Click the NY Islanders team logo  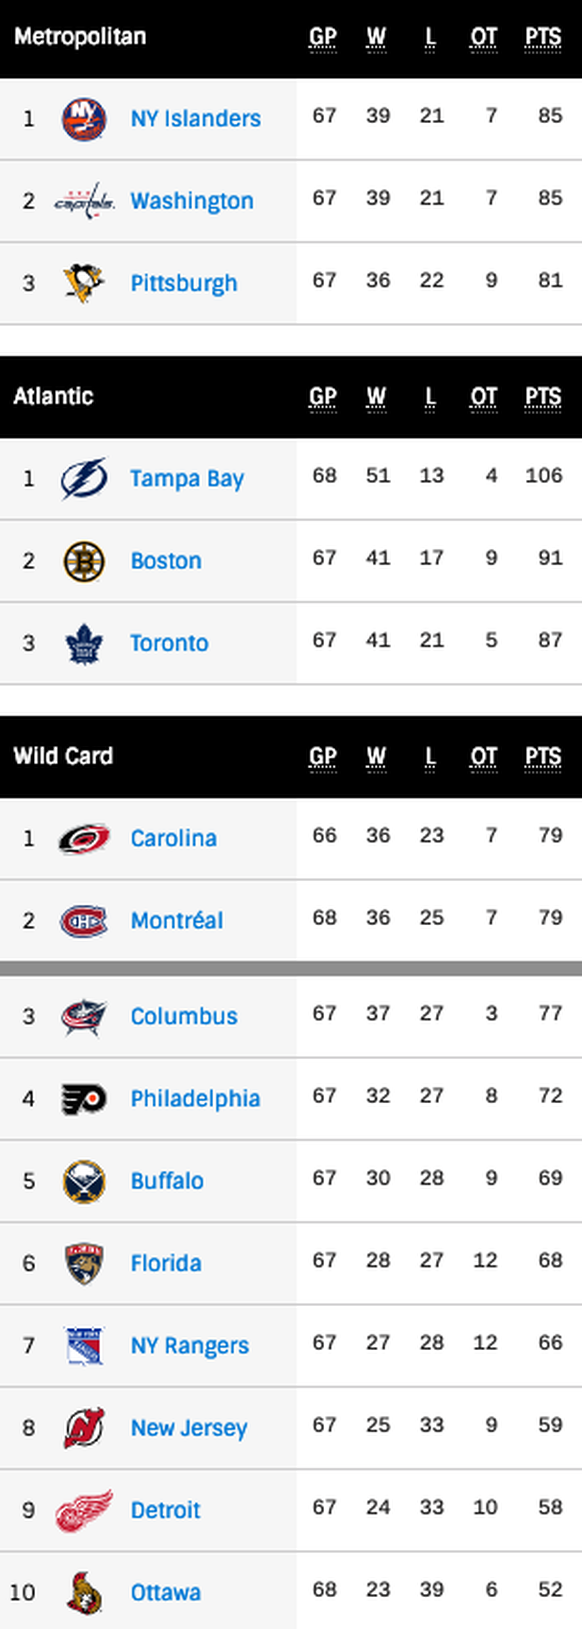tap(84, 119)
